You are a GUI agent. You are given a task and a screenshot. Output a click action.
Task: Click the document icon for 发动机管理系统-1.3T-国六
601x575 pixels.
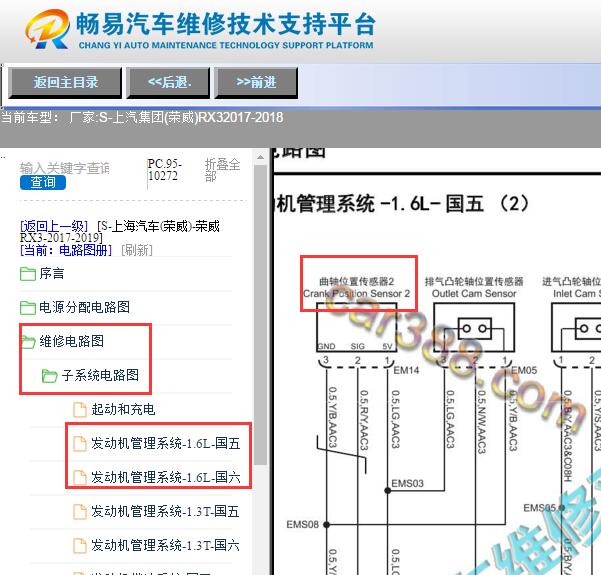click(x=79, y=546)
